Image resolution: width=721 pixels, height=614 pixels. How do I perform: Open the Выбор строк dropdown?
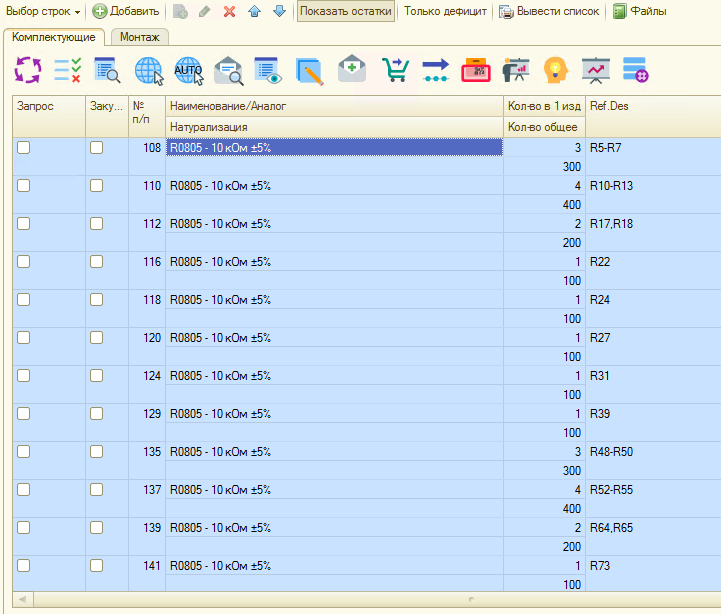click(x=43, y=12)
